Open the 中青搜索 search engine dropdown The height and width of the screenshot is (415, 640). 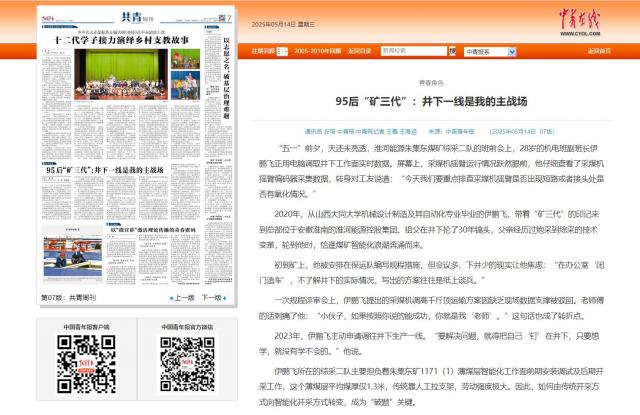click(x=488, y=50)
